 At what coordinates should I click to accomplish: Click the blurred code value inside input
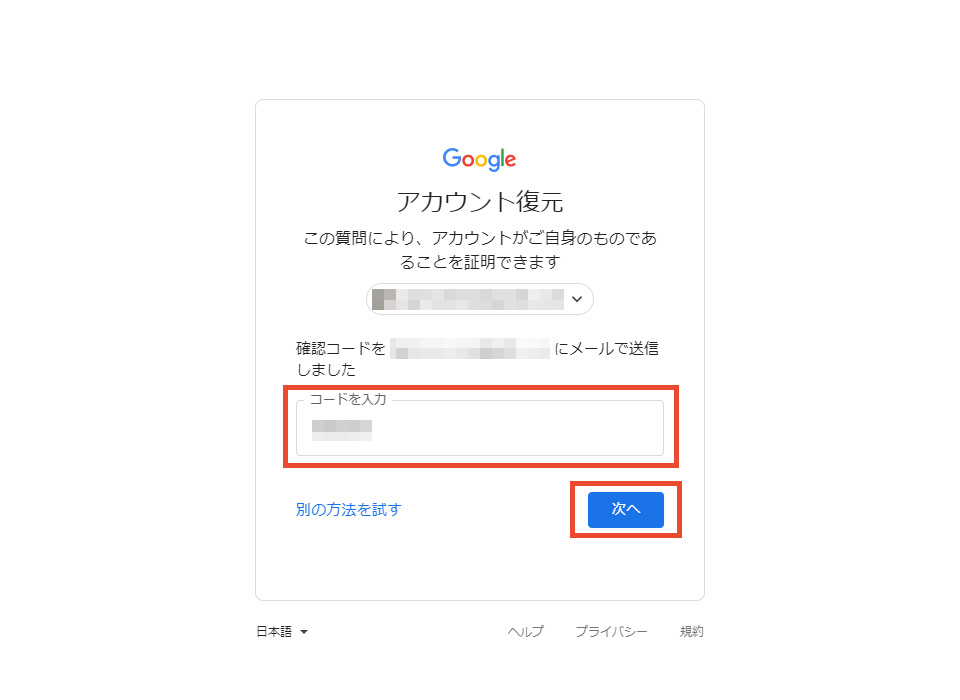(x=342, y=430)
